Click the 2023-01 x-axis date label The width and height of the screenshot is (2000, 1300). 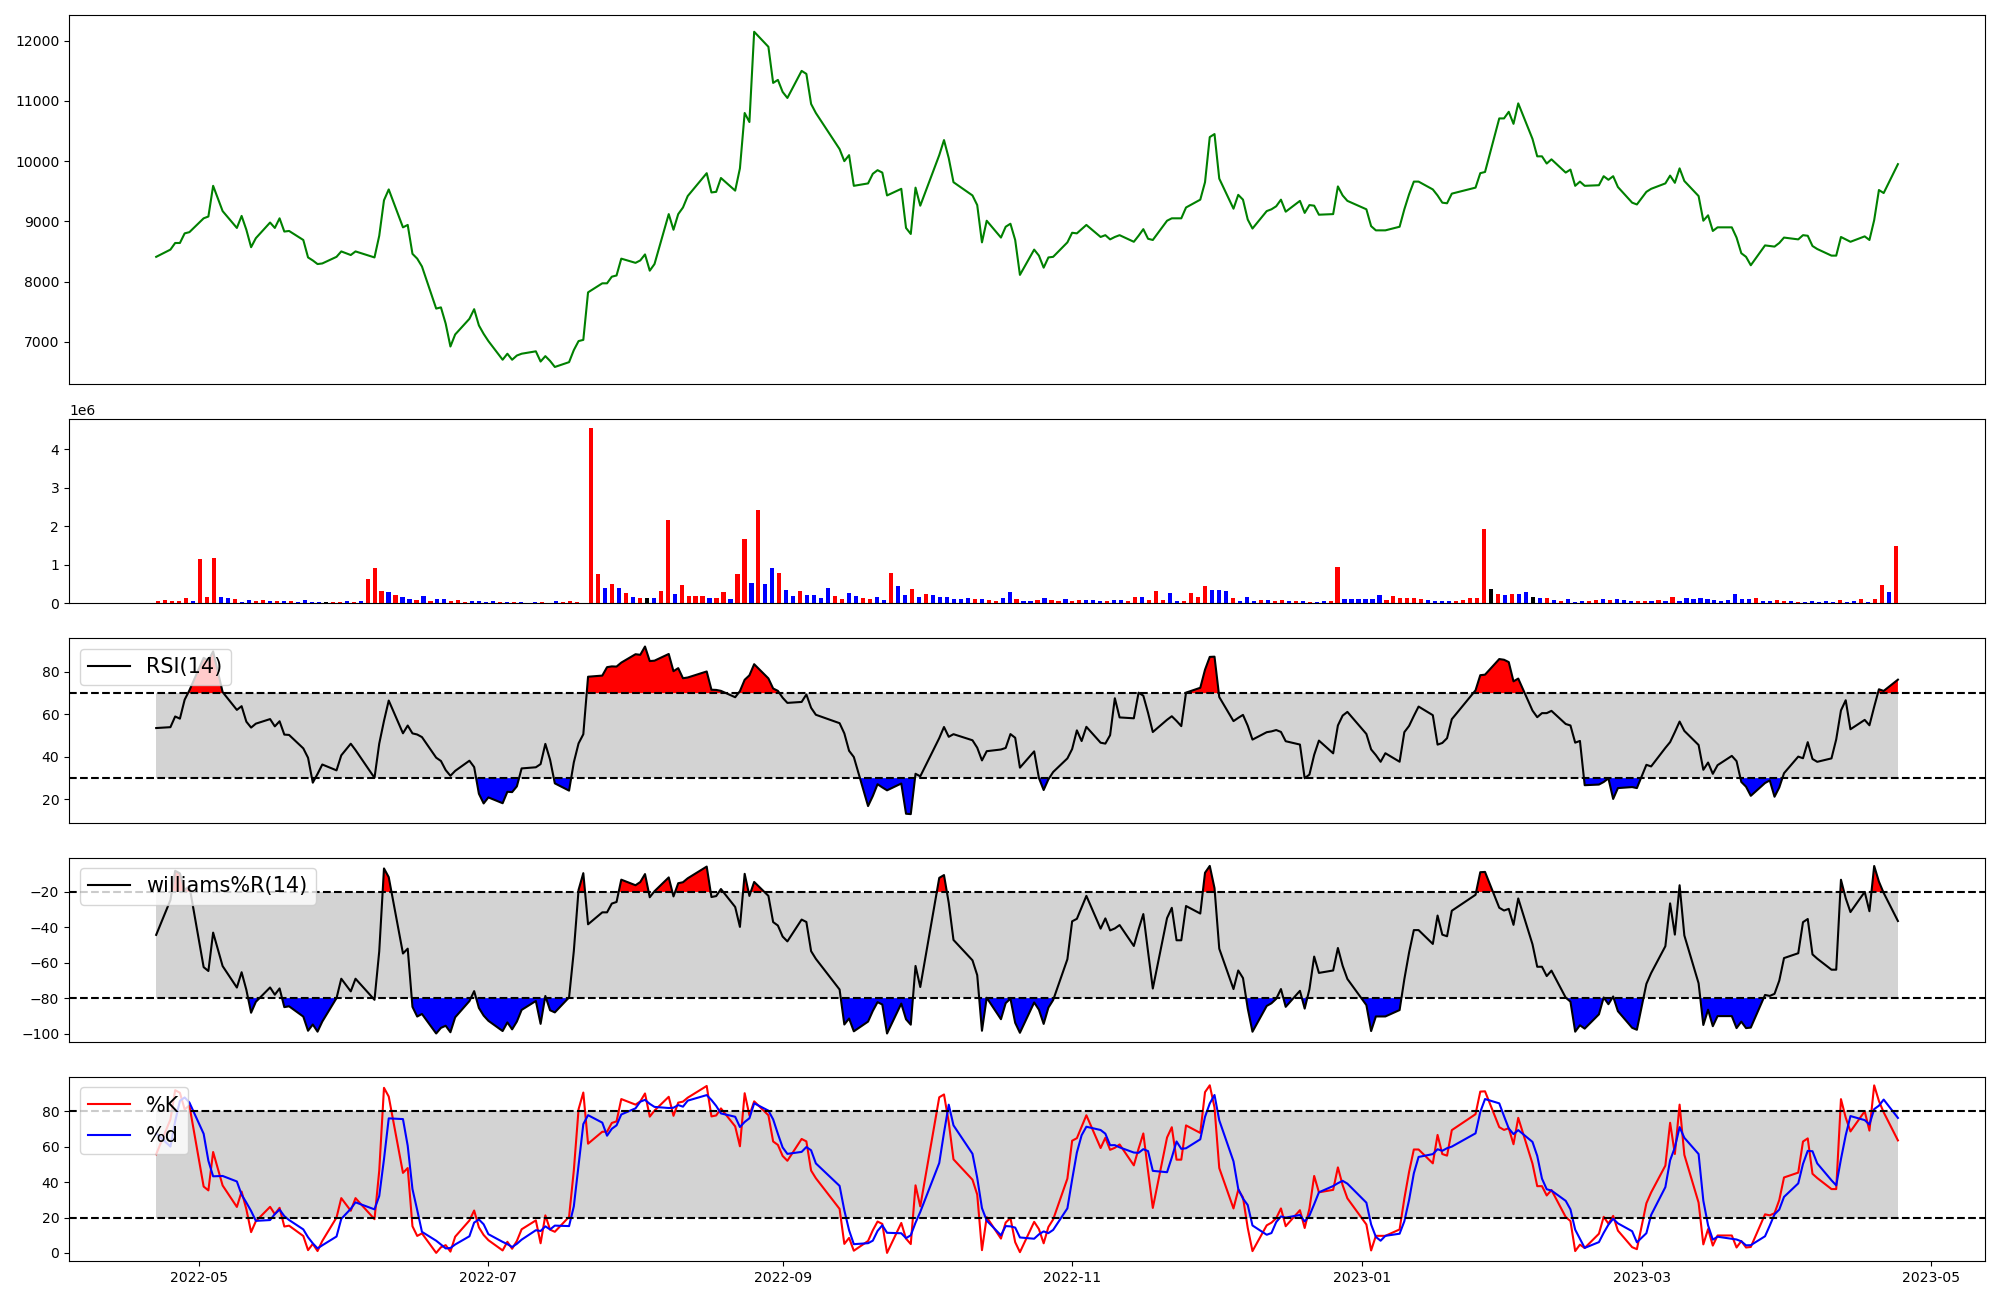[1361, 1277]
